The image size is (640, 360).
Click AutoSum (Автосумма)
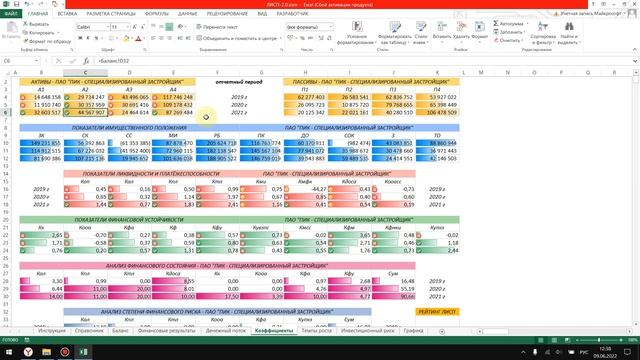click(509, 24)
